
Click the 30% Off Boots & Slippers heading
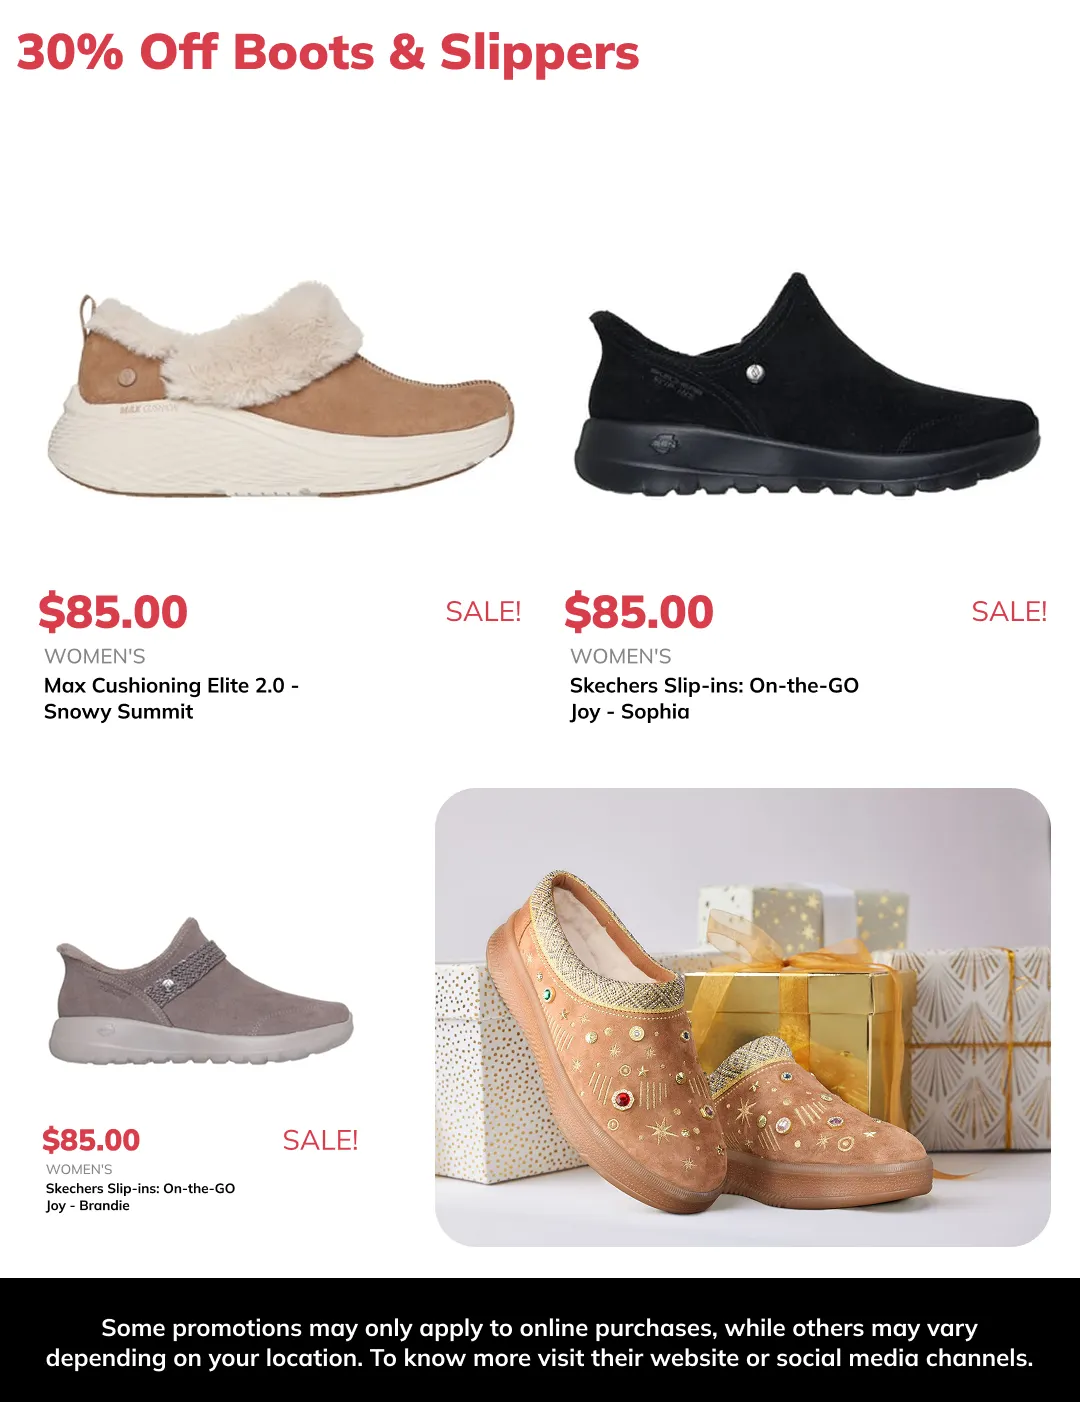328,53
